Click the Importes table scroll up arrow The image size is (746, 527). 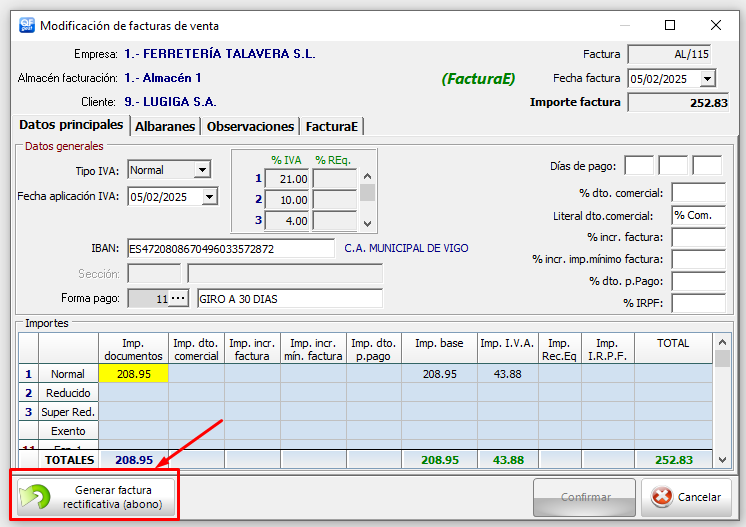[722, 342]
